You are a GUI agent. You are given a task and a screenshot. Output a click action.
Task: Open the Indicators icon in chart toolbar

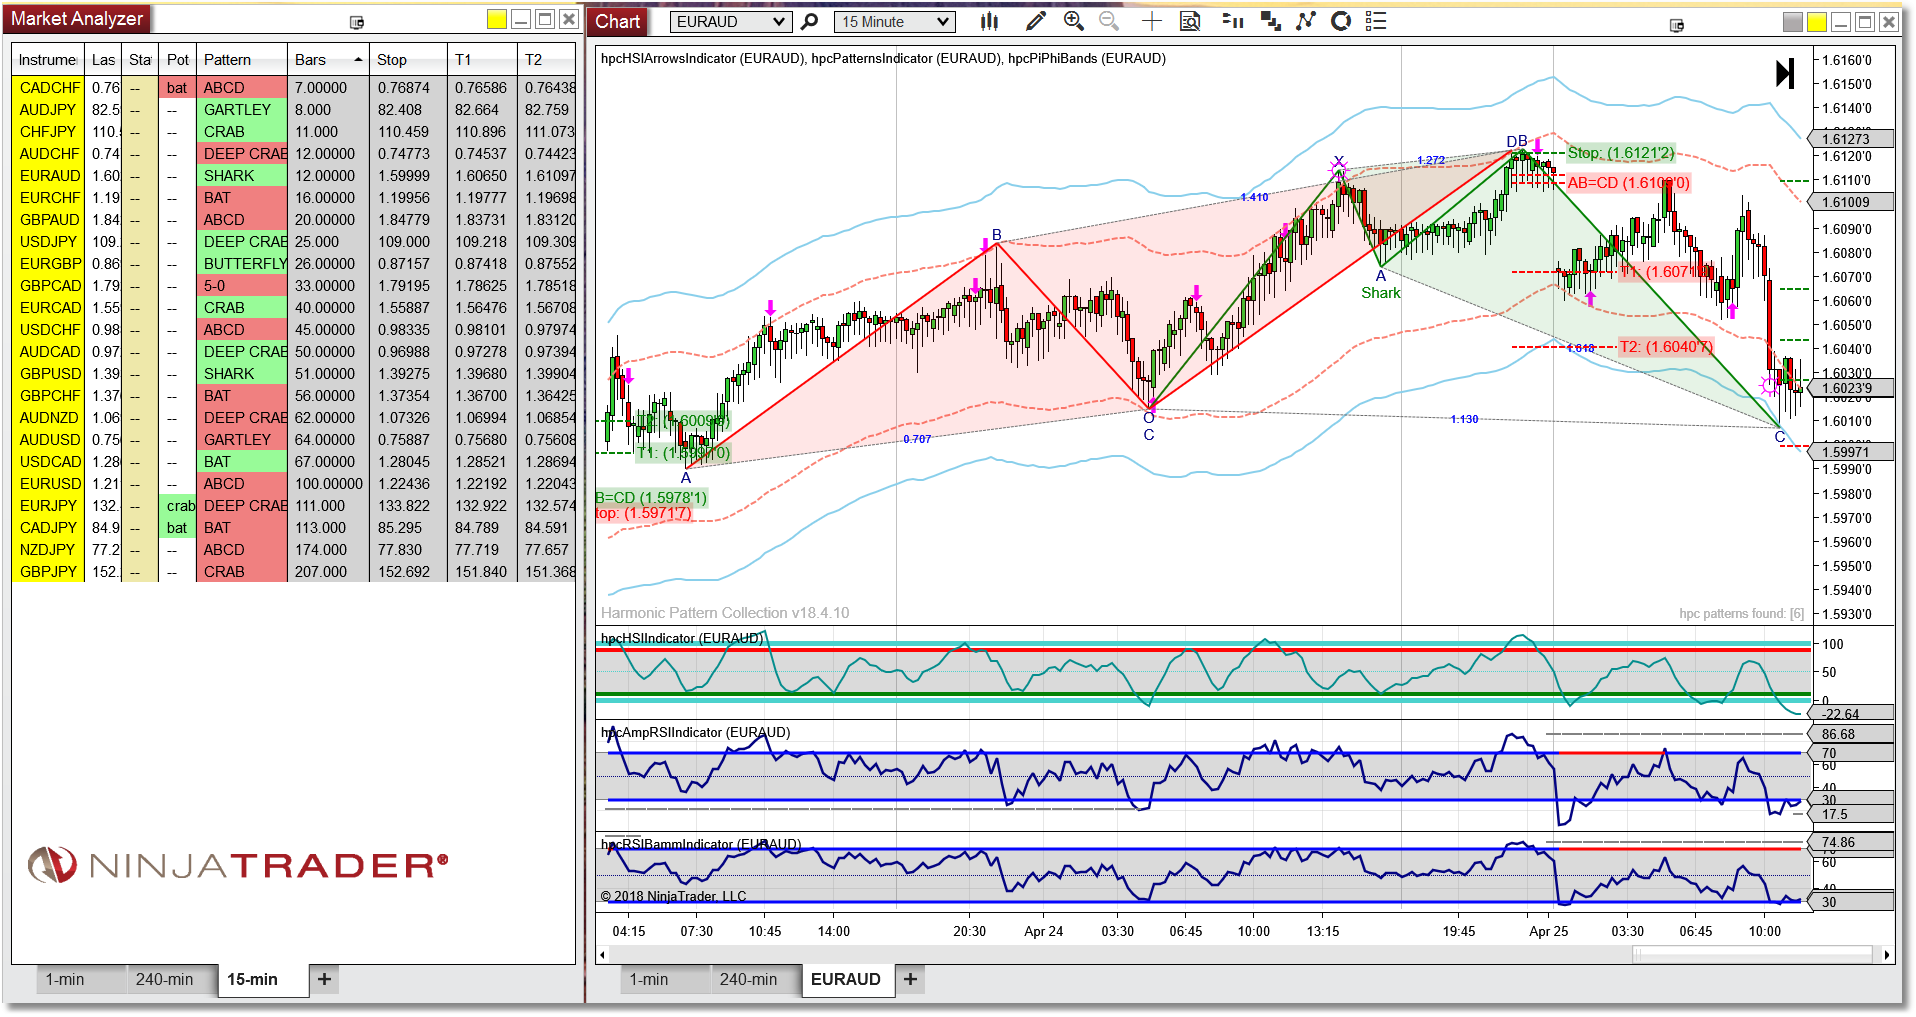click(x=1306, y=21)
